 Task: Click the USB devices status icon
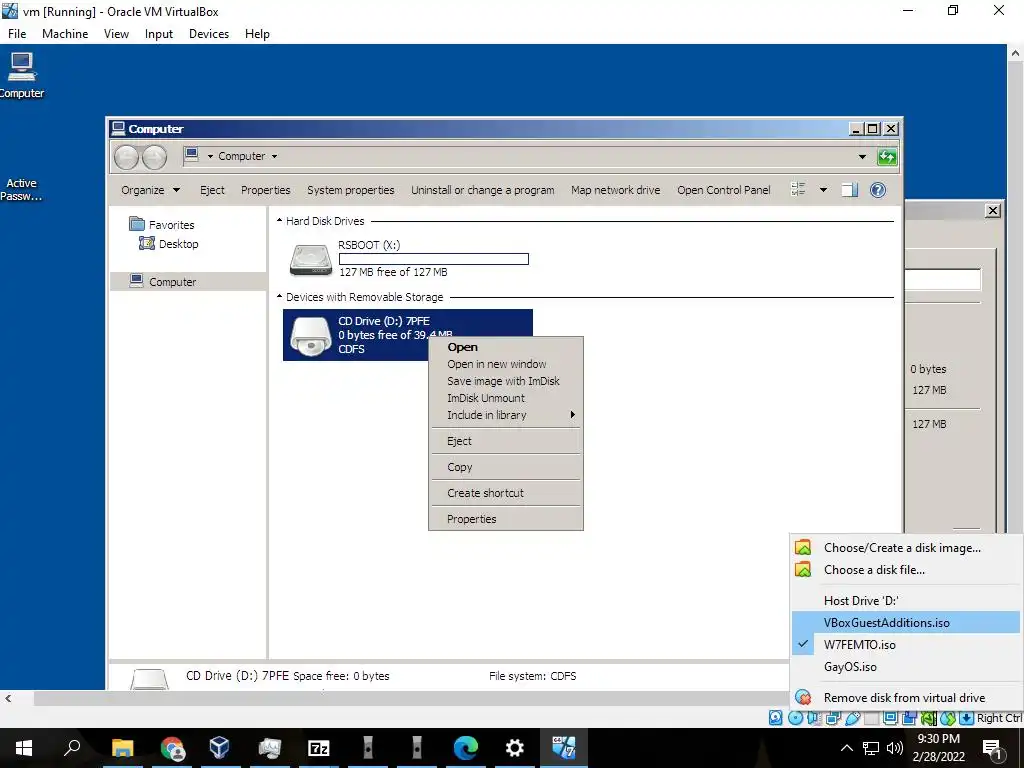point(852,718)
